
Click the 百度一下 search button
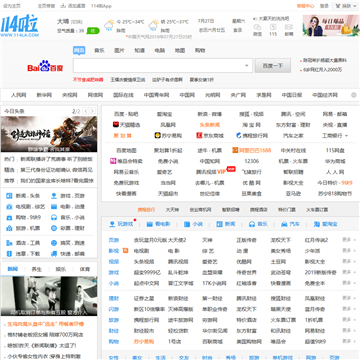click(273, 66)
